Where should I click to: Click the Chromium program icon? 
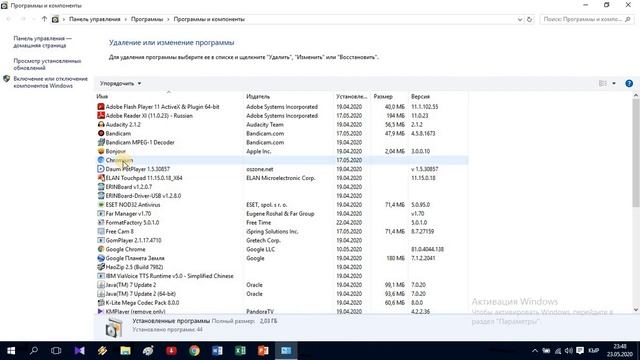pyautogui.click(x=101, y=160)
